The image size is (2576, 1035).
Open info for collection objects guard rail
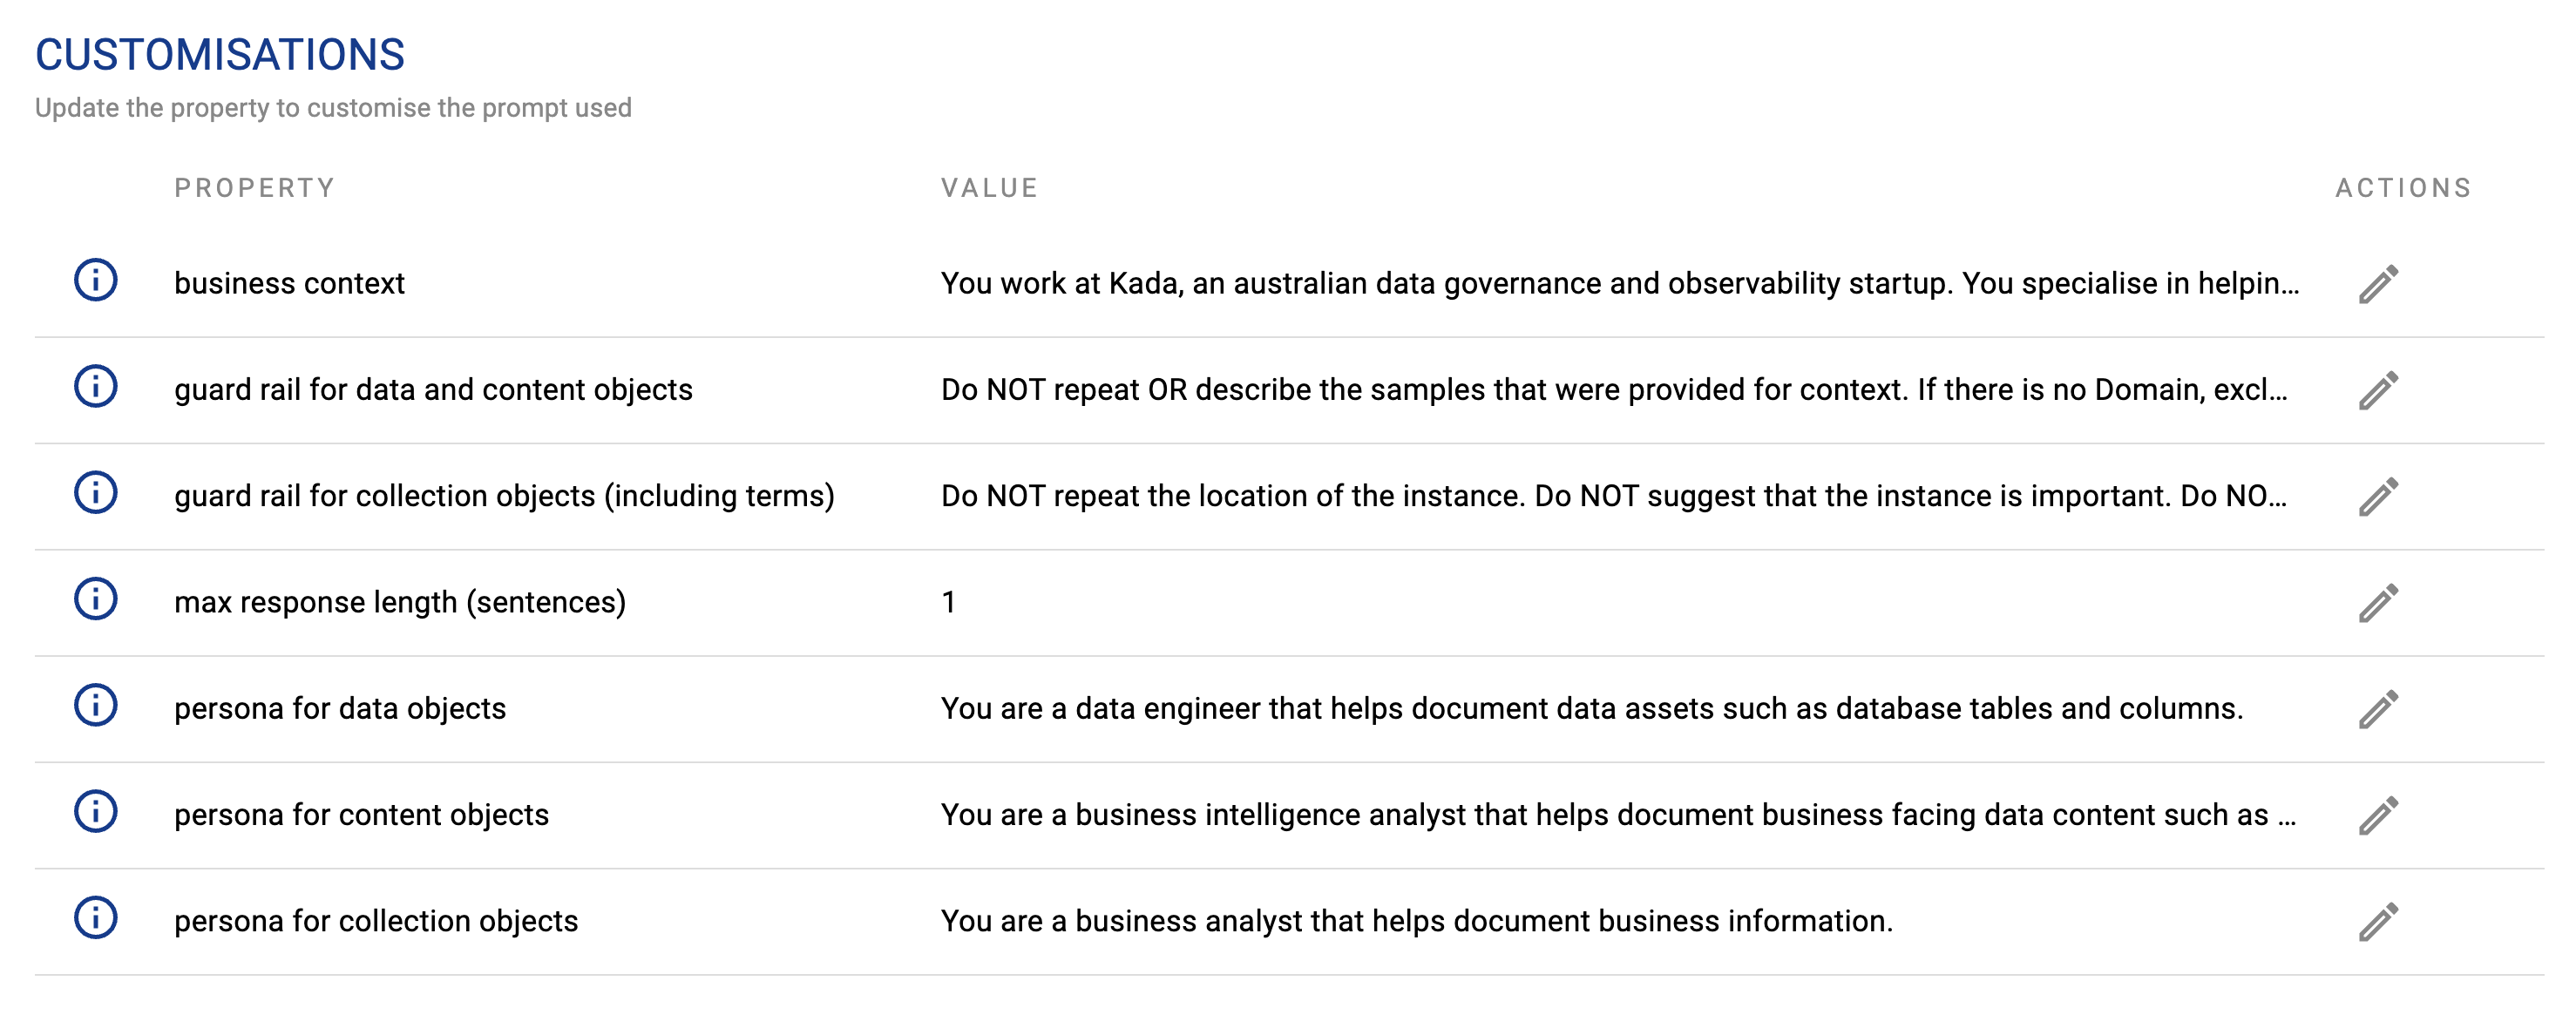96,493
